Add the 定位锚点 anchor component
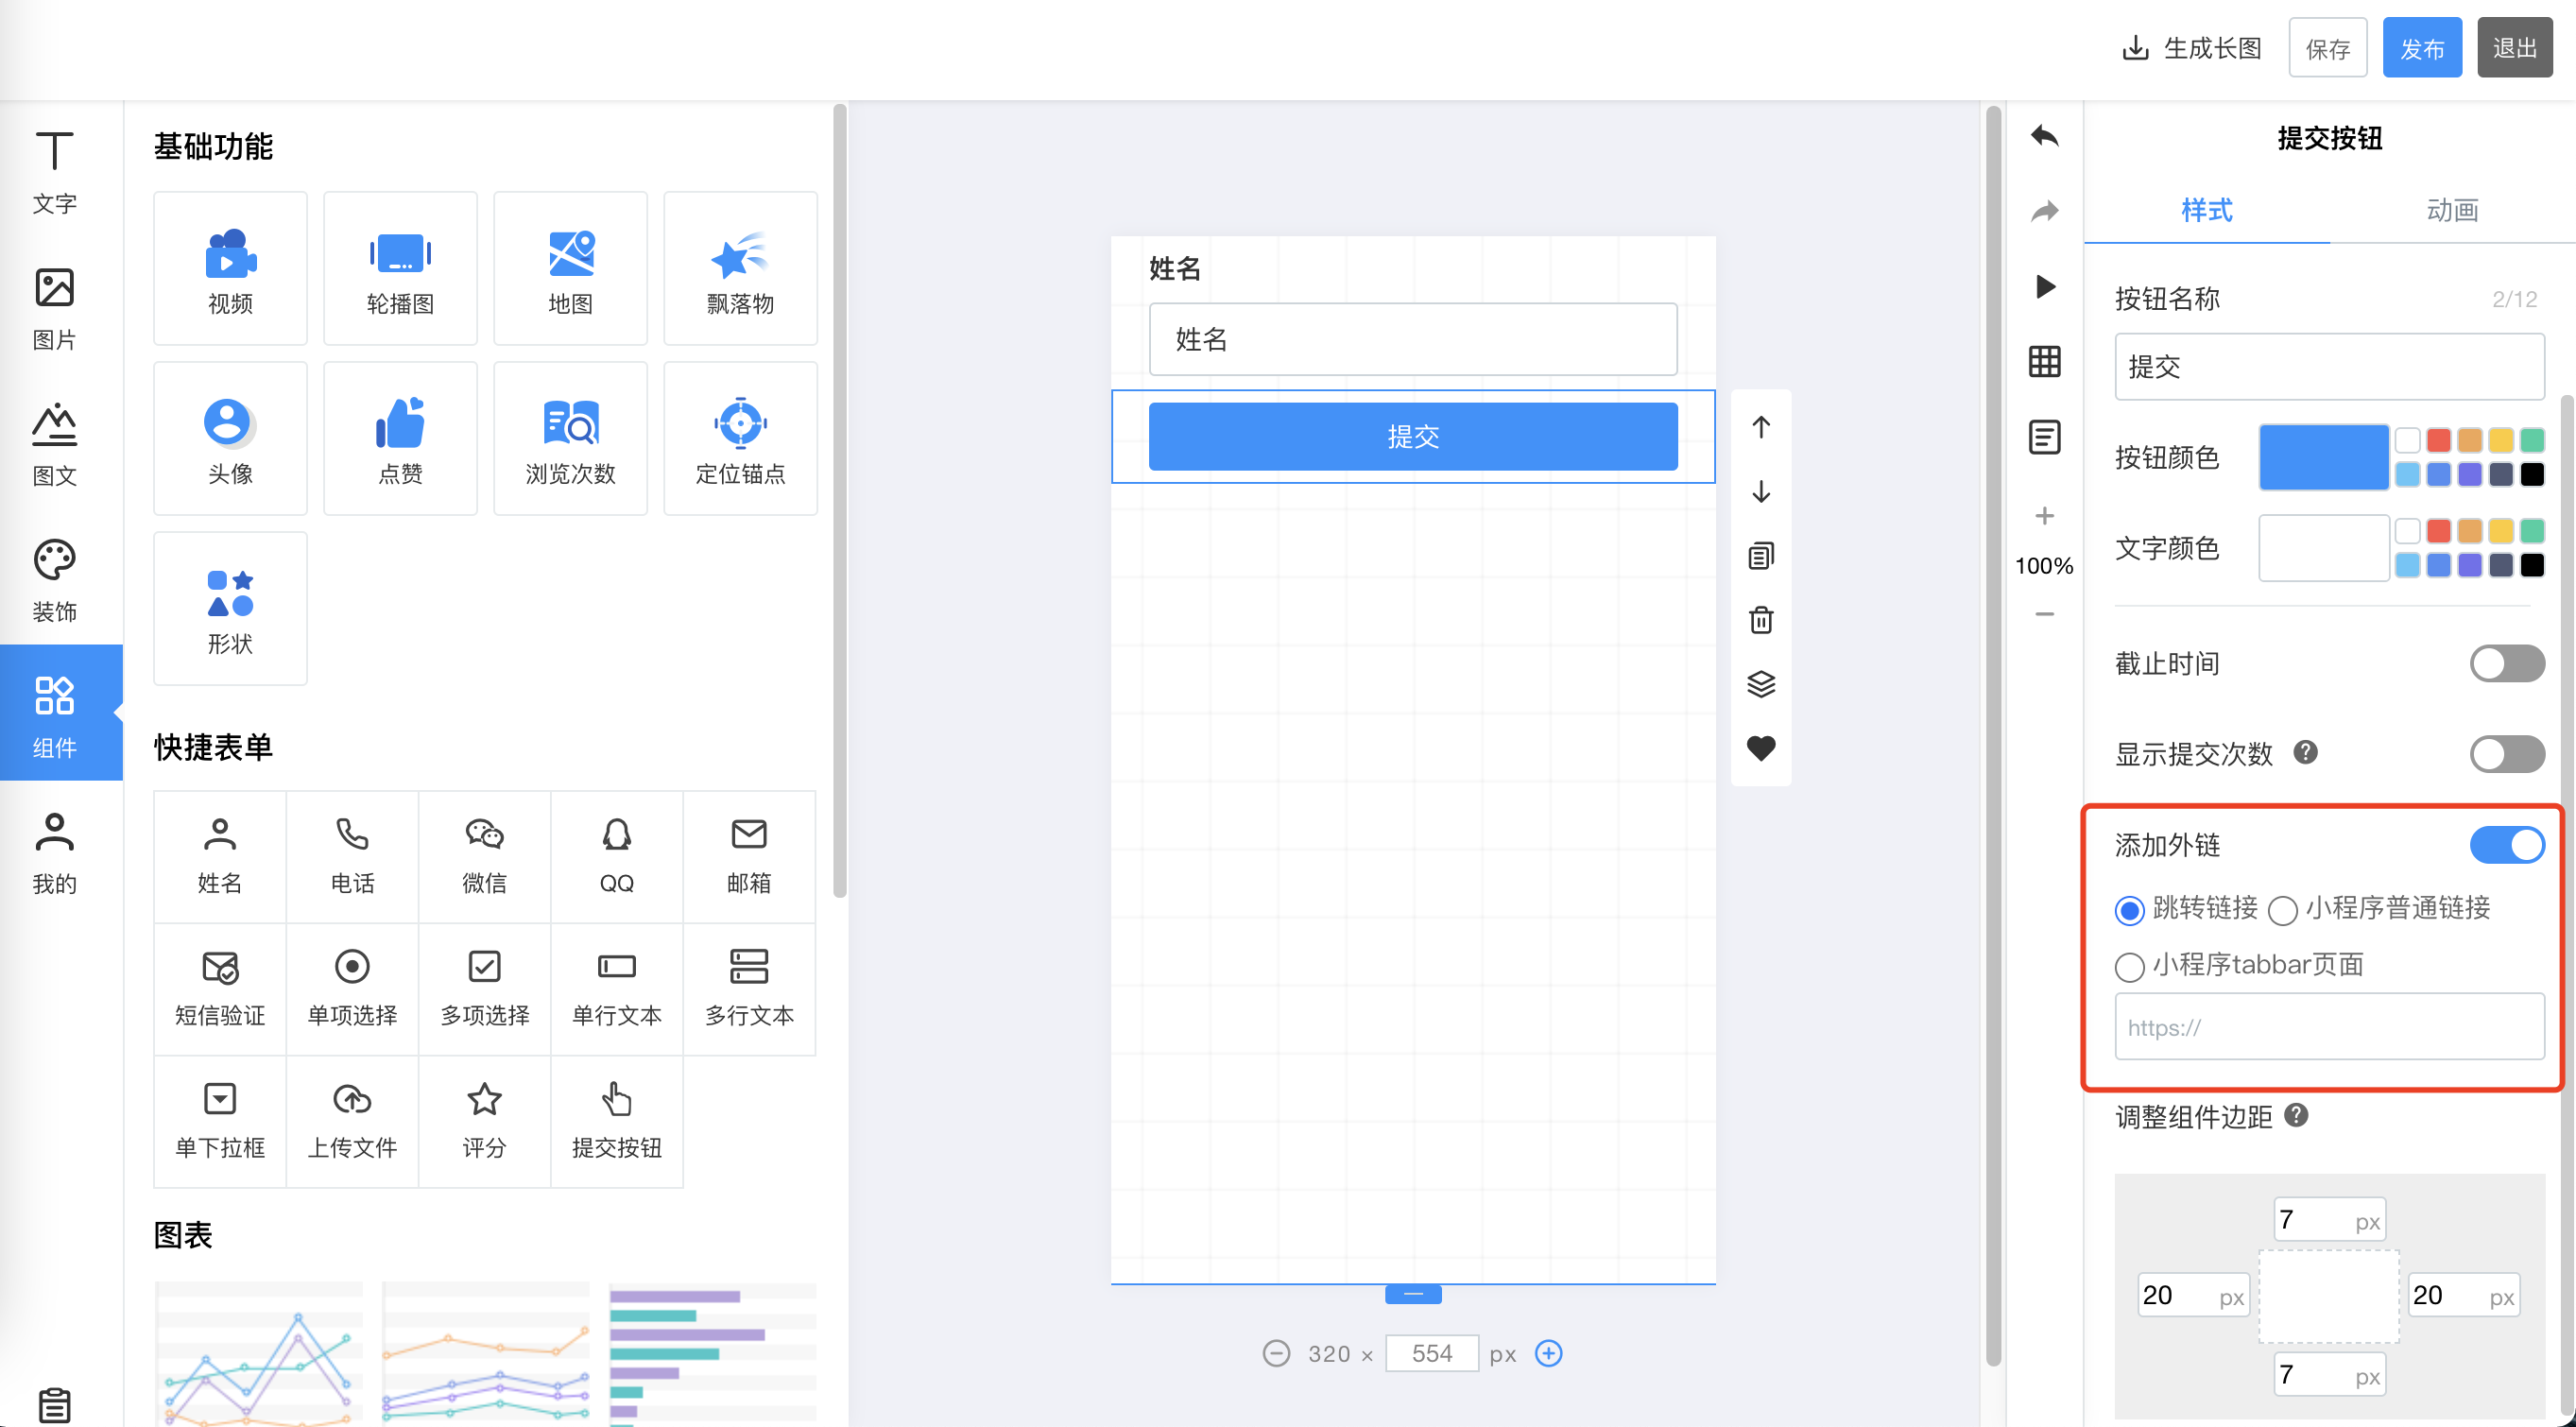 pos(740,438)
